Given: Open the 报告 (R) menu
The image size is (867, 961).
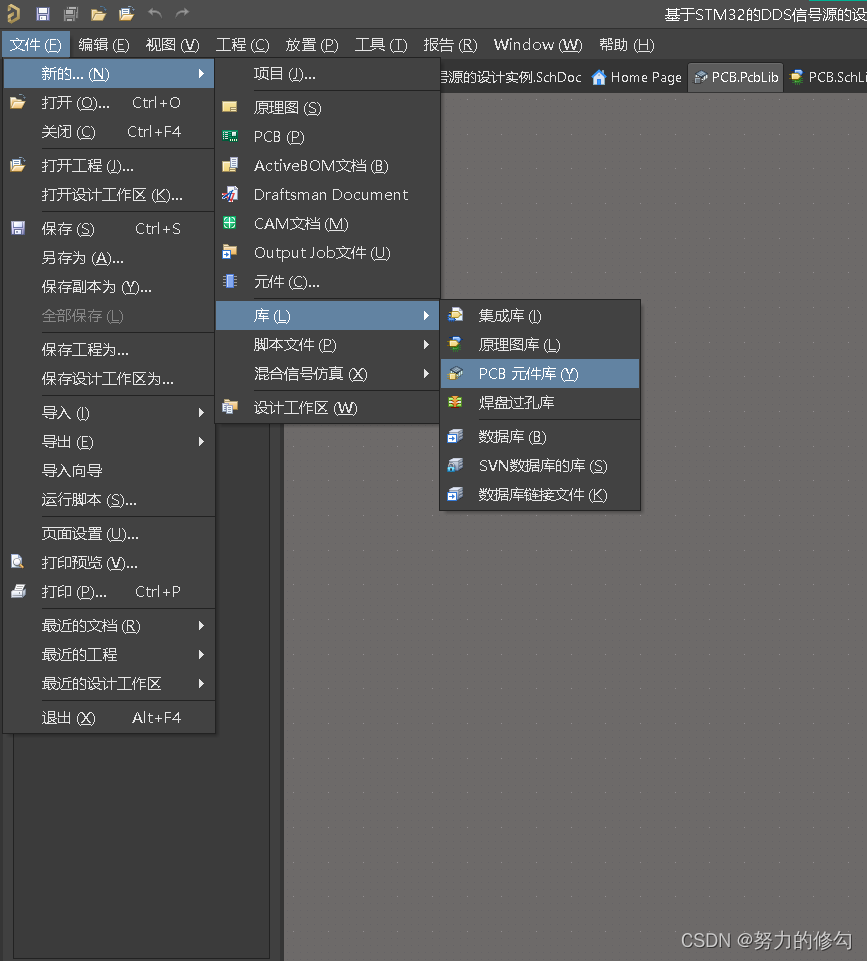Looking at the screenshot, I should pyautogui.click(x=450, y=45).
